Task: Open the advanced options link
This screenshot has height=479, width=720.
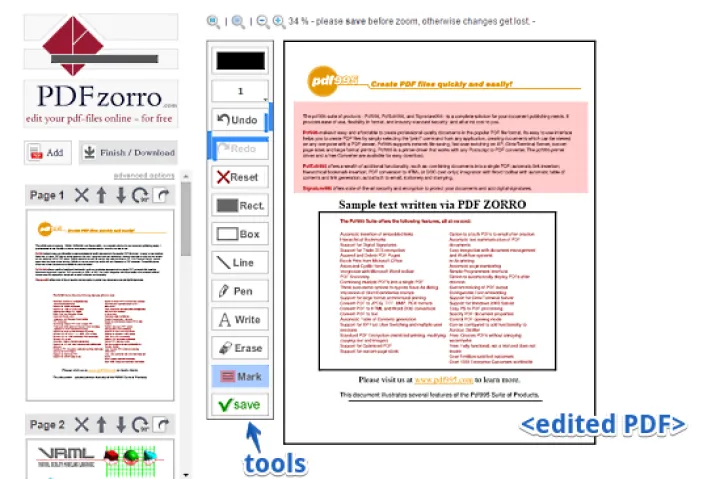Action: pos(144,175)
